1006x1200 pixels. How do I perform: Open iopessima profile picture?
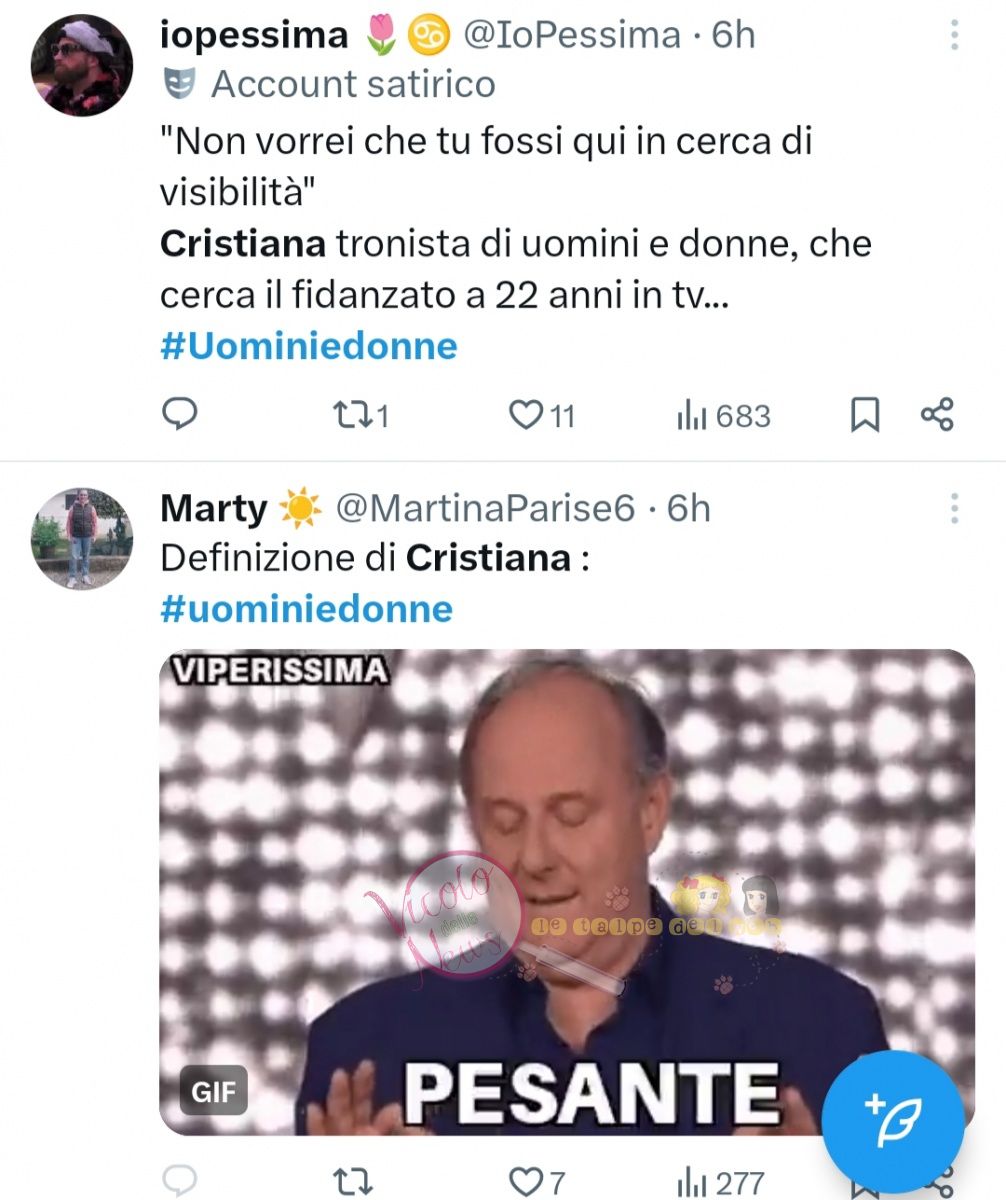point(82,66)
